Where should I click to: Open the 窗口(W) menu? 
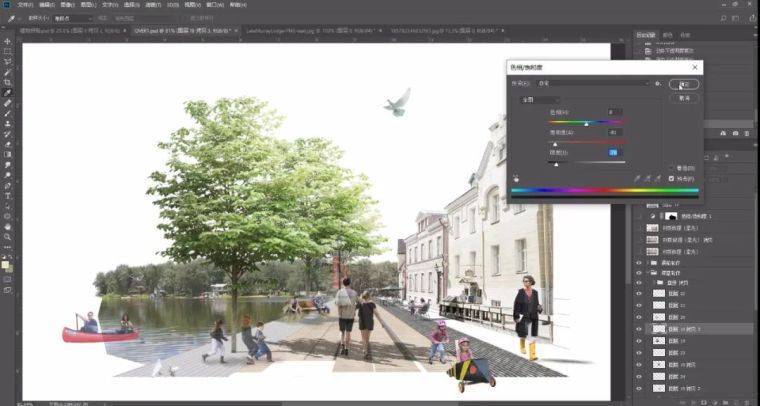tap(215, 5)
